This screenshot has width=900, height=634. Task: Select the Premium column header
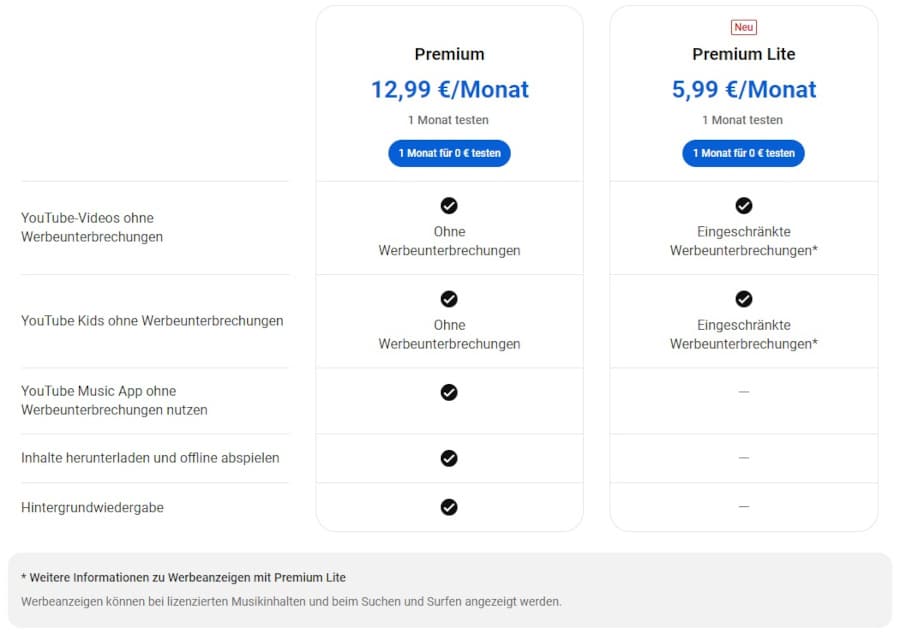pyautogui.click(x=449, y=54)
